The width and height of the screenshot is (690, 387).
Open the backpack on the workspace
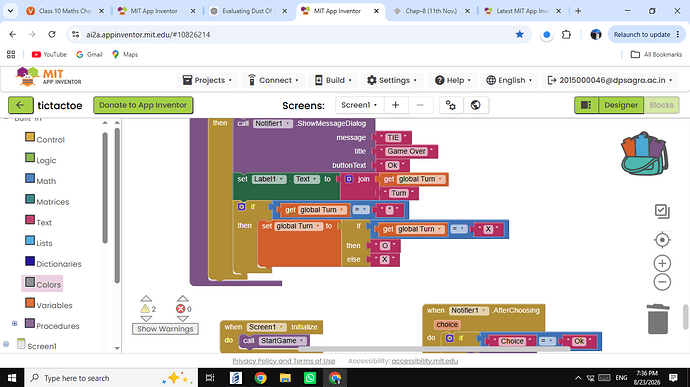644,154
